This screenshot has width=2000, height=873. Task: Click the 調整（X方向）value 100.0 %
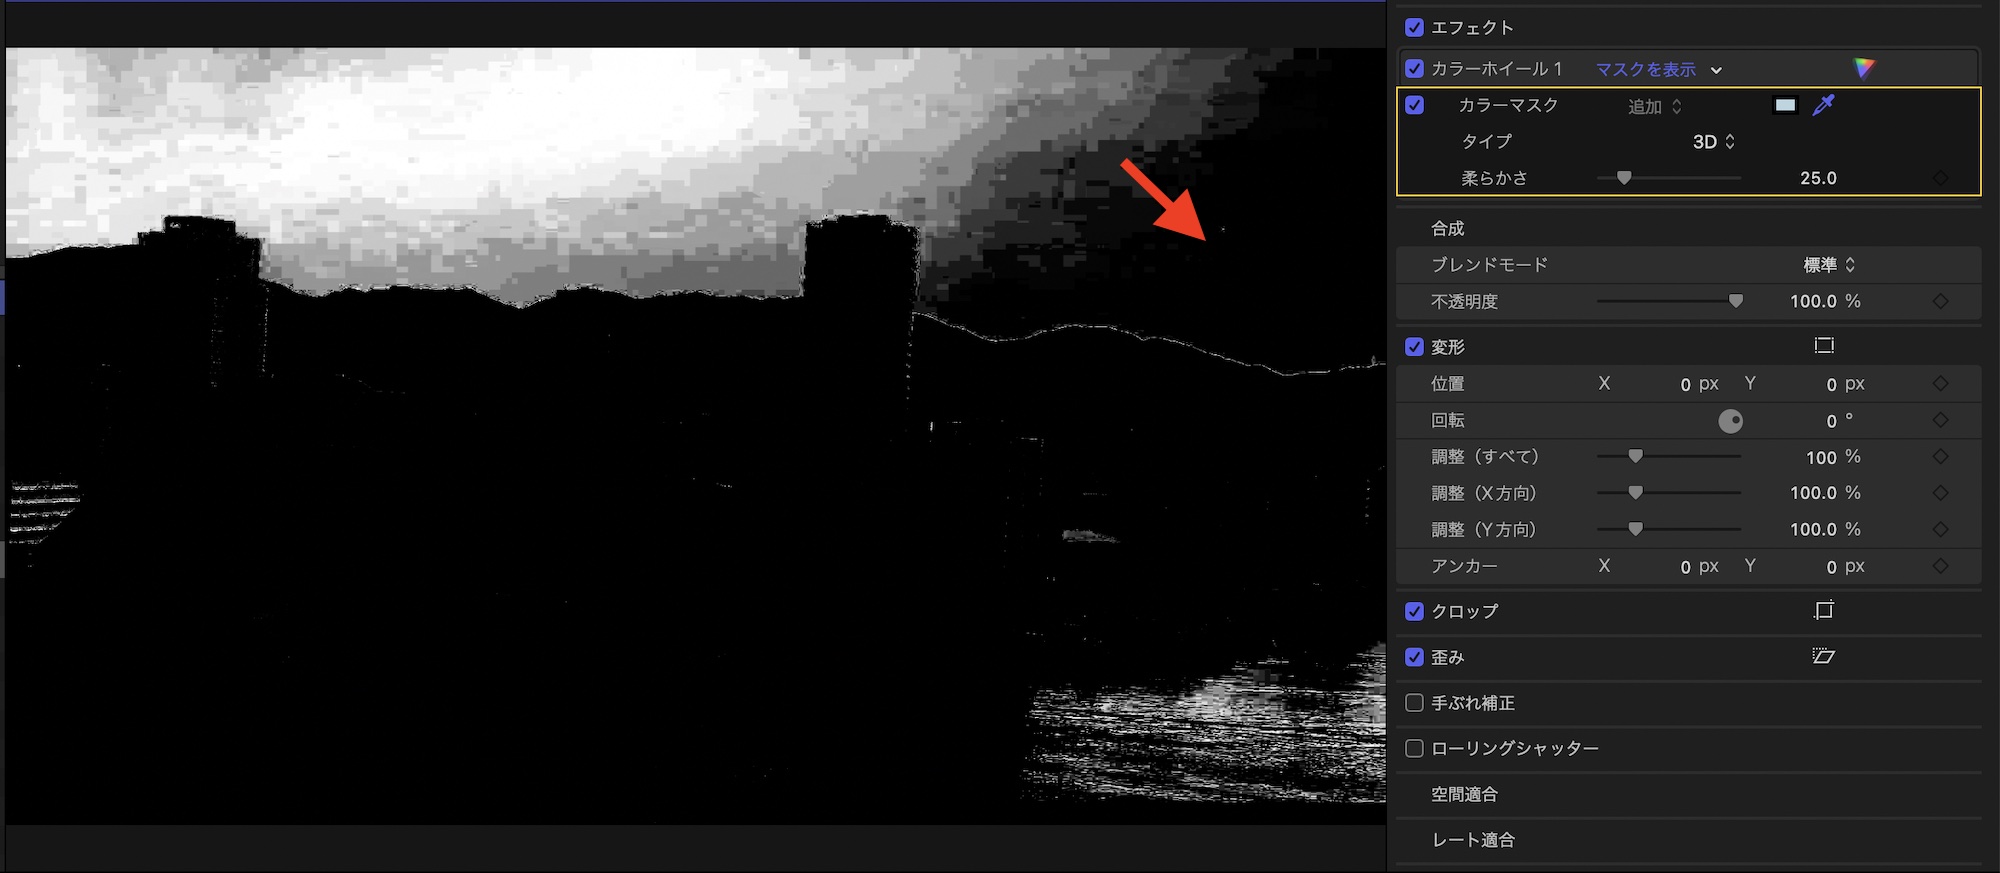coord(1825,493)
